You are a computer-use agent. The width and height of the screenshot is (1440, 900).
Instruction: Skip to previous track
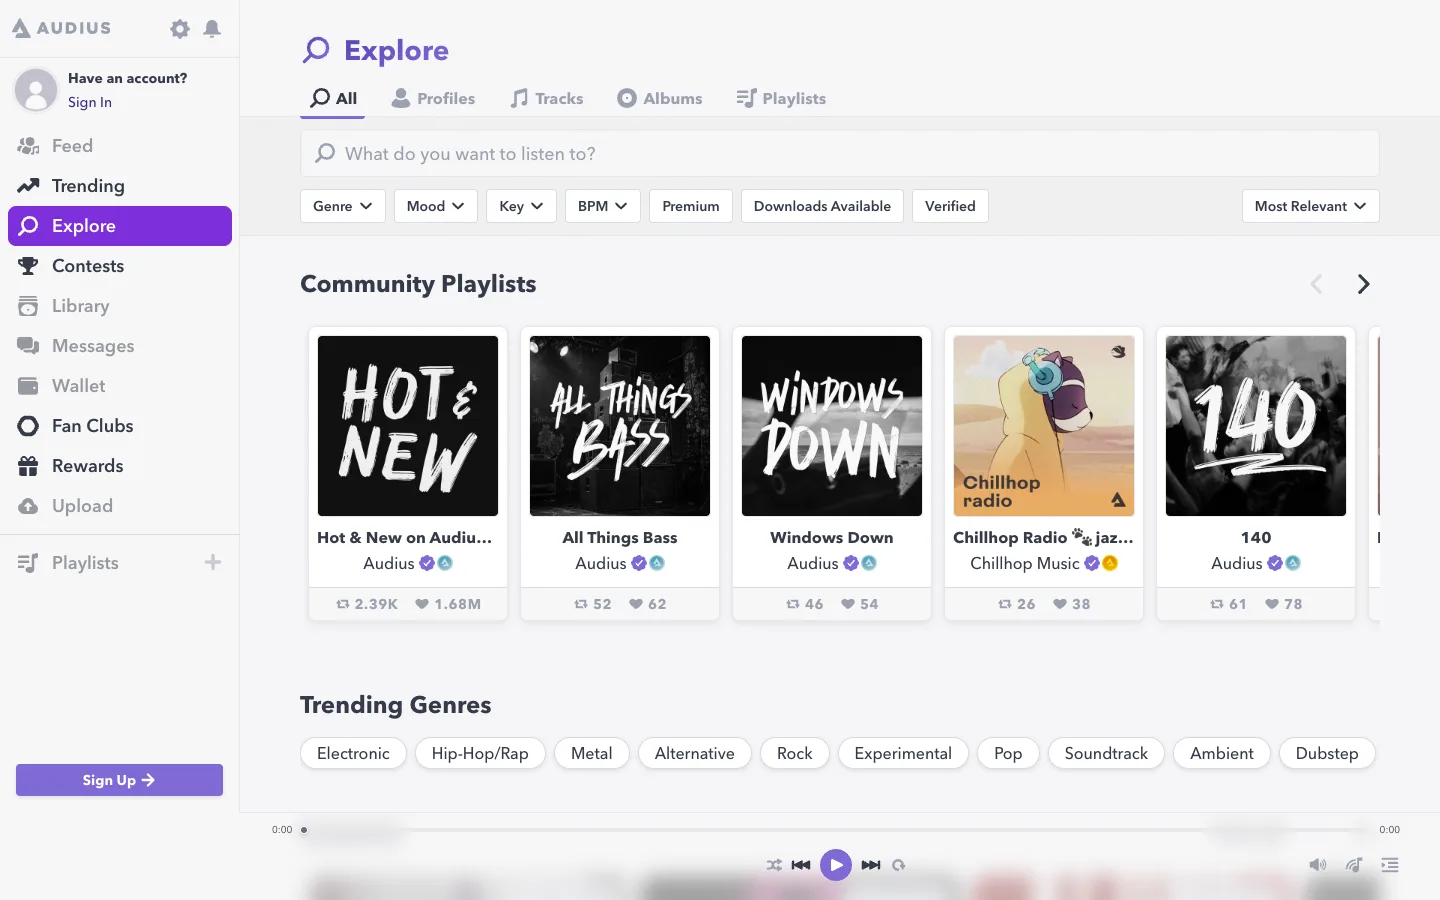(801, 865)
